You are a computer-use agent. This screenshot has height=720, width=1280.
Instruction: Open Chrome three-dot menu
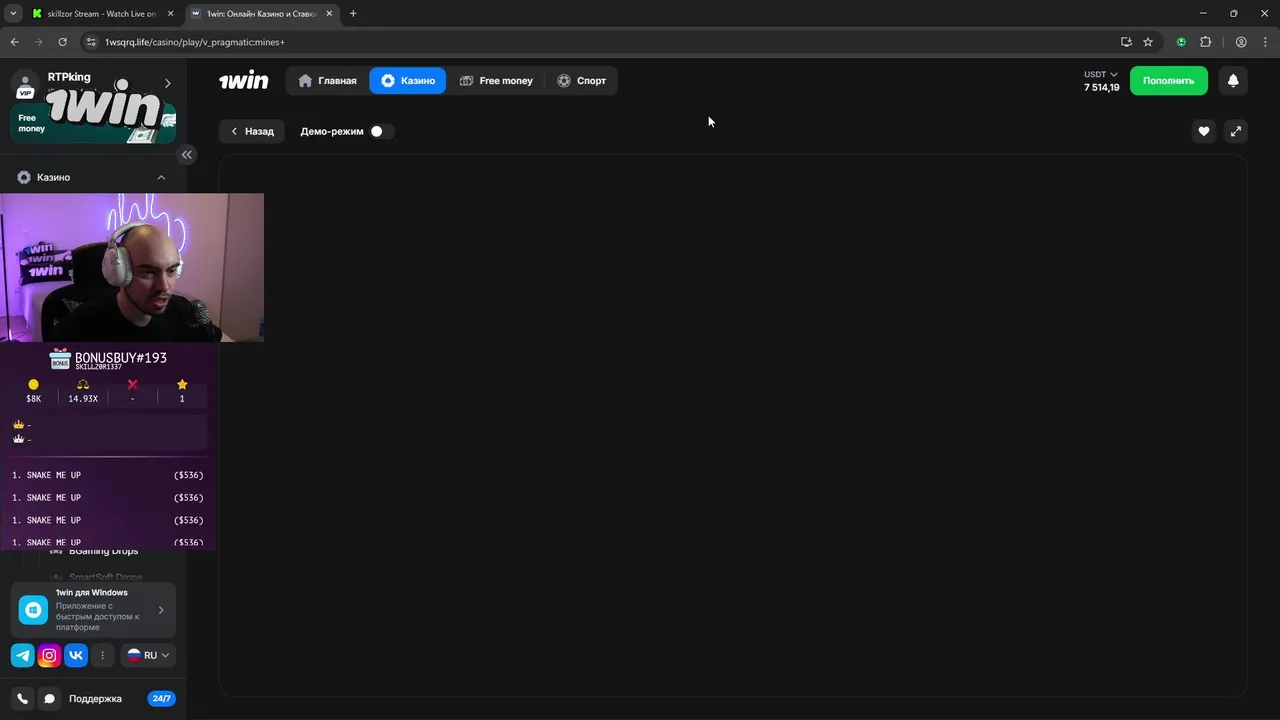(x=1263, y=42)
